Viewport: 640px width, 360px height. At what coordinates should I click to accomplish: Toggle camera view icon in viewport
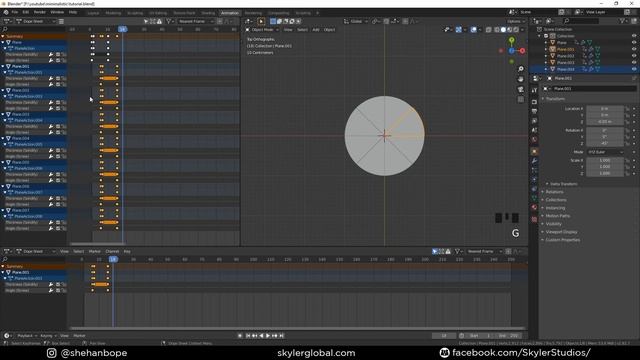[x=520, y=89]
